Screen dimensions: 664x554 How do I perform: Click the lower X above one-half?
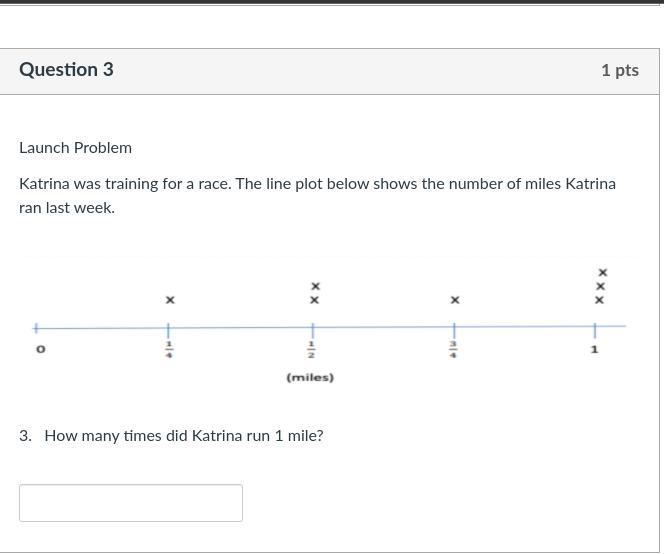pyautogui.click(x=315, y=300)
